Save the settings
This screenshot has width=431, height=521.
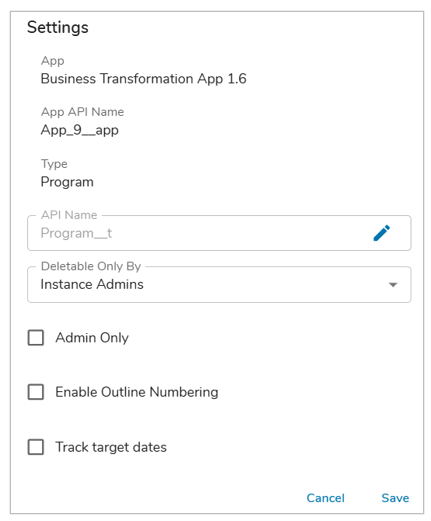pyautogui.click(x=395, y=498)
